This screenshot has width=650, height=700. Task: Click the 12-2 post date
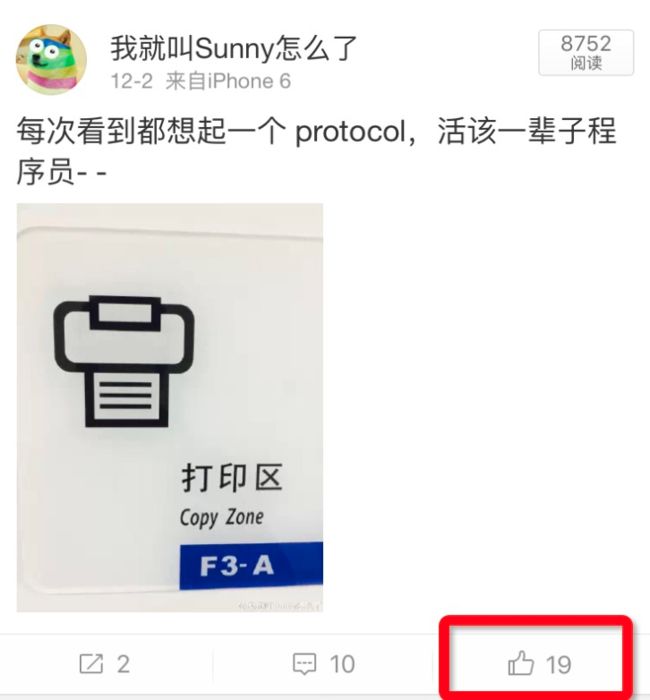tap(131, 81)
